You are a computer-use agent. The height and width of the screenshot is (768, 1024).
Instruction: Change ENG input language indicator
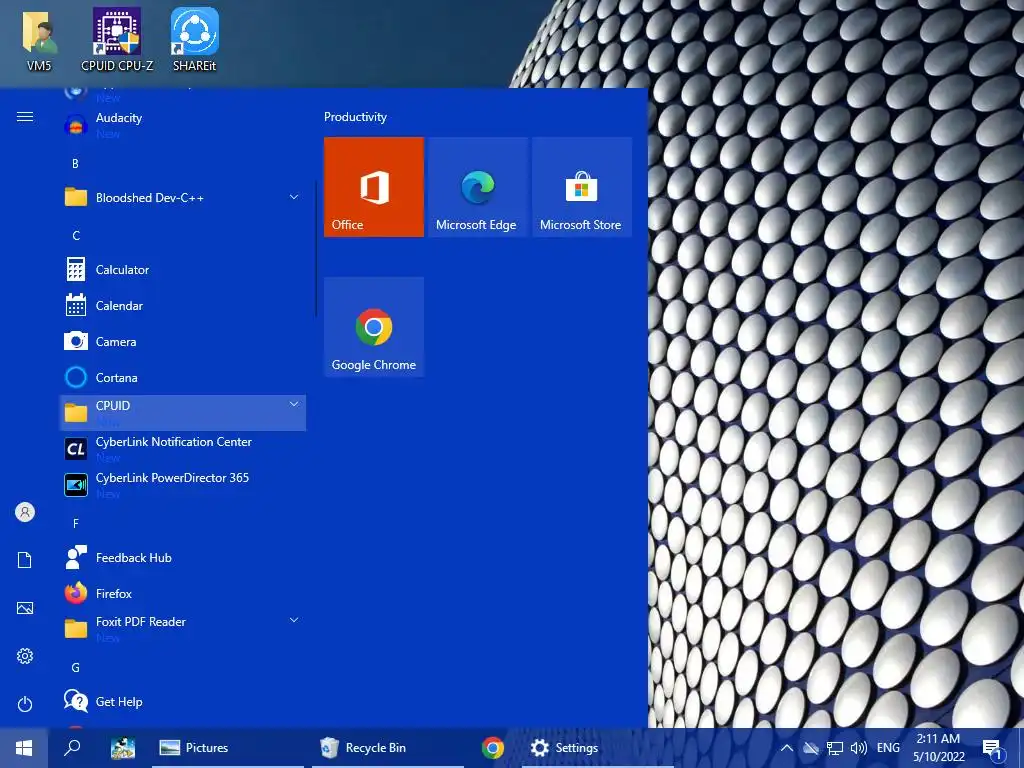click(x=888, y=748)
